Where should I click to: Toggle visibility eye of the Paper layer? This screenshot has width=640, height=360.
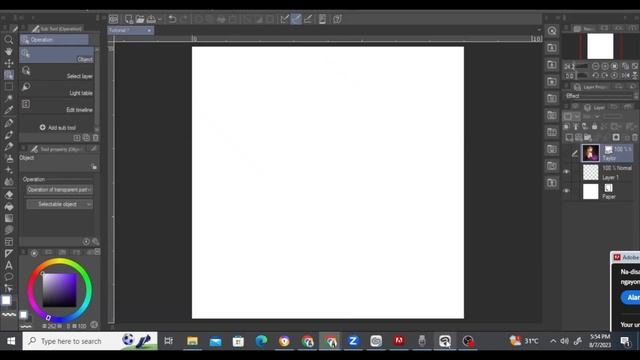click(x=567, y=191)
